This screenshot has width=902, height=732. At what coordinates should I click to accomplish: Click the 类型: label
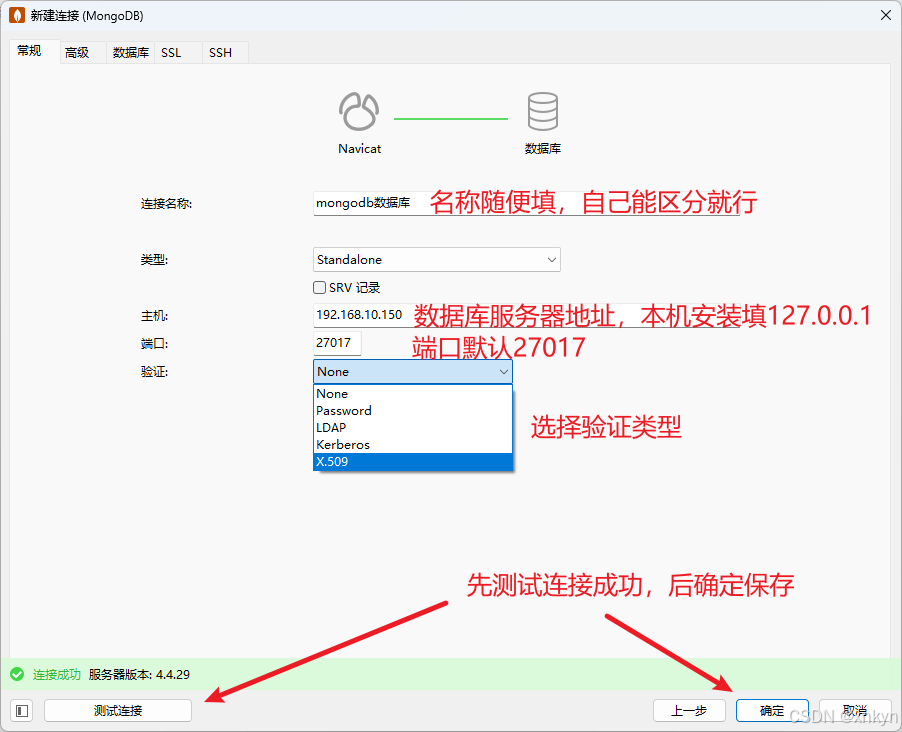154,260
